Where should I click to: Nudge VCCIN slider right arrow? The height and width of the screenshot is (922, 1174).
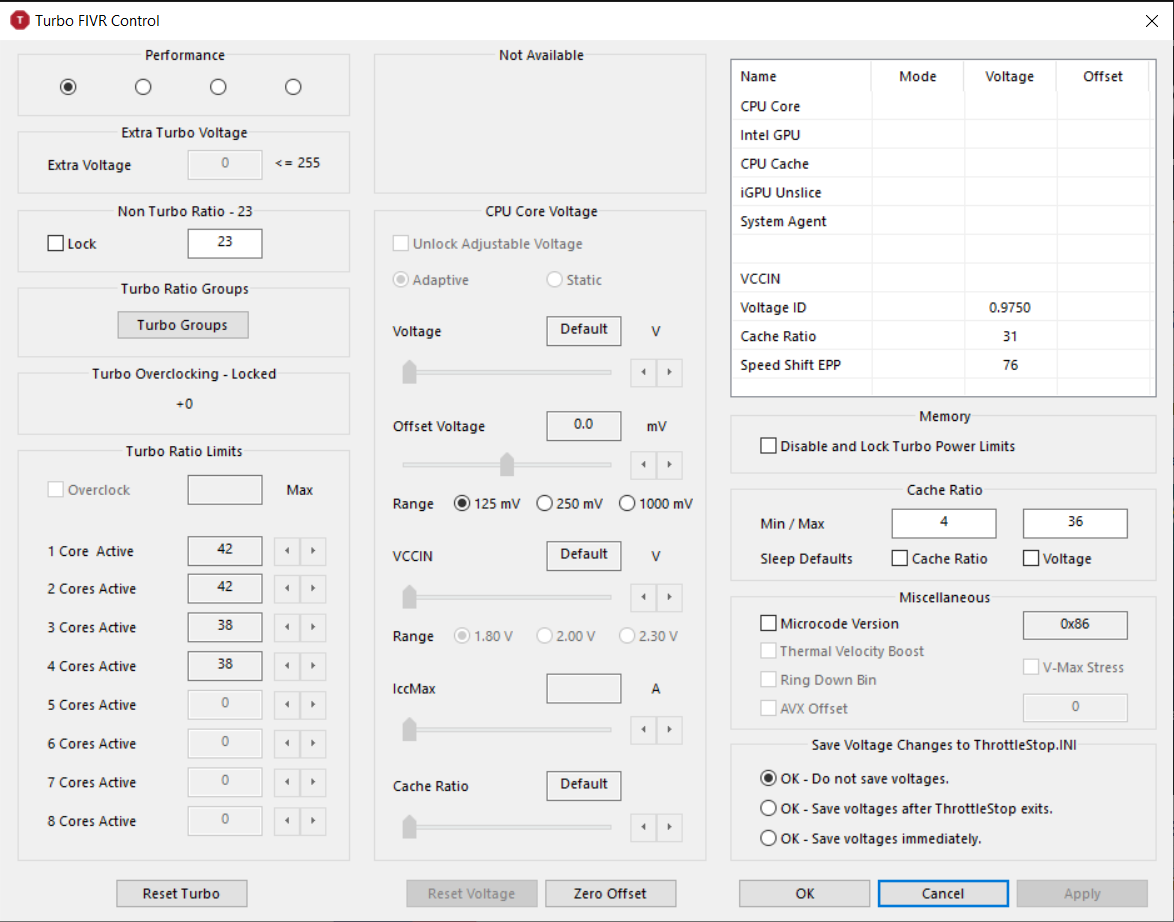pos(669,598)
